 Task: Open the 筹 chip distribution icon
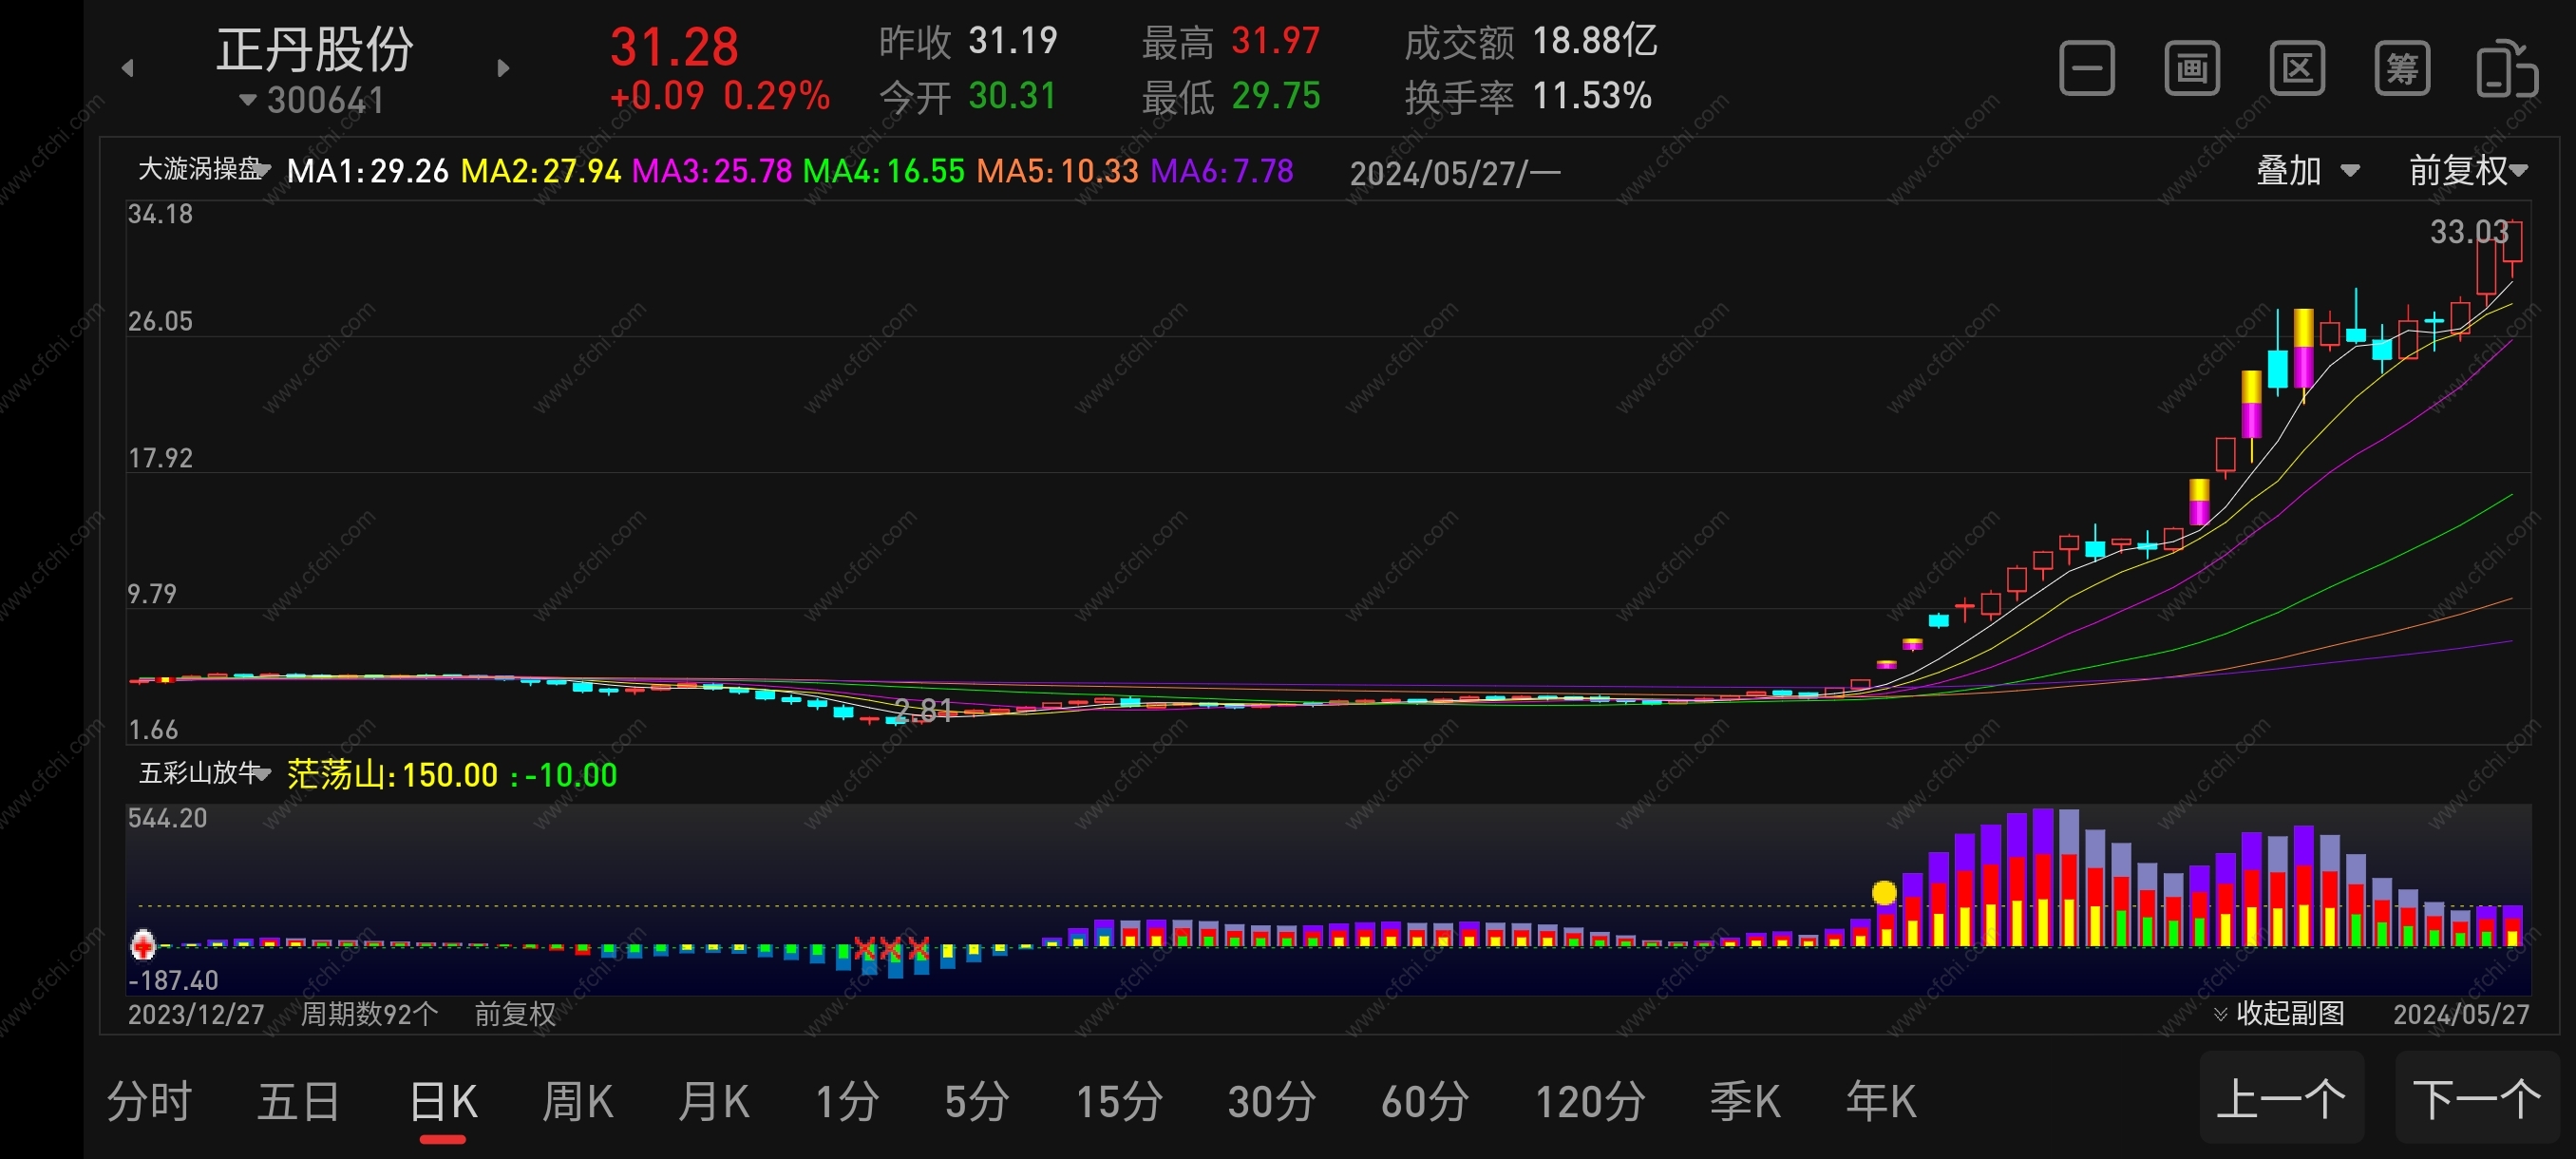coord(2401,69)
